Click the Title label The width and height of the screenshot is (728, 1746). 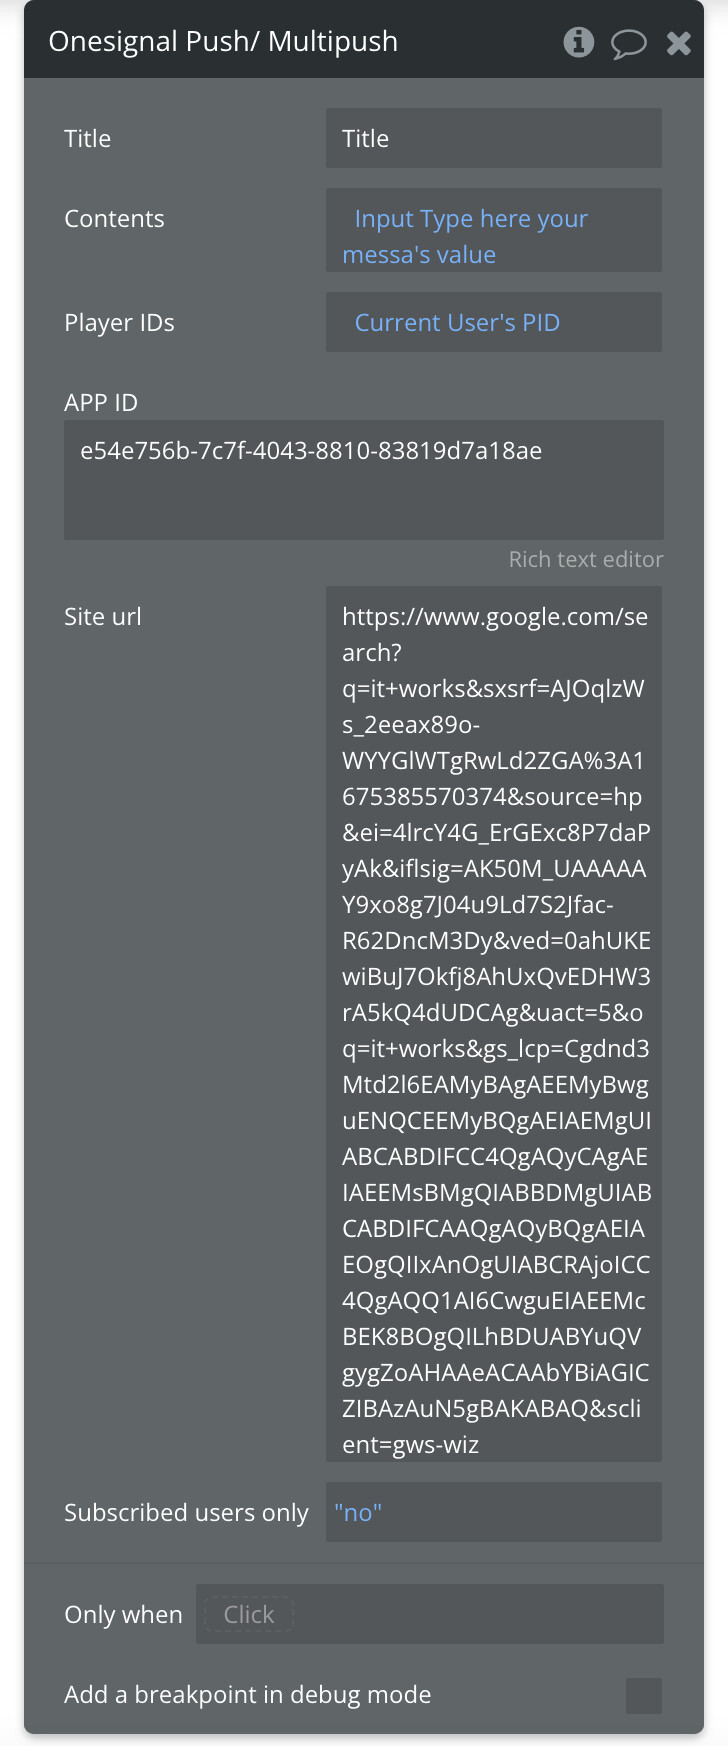click(x=87, y=138)
